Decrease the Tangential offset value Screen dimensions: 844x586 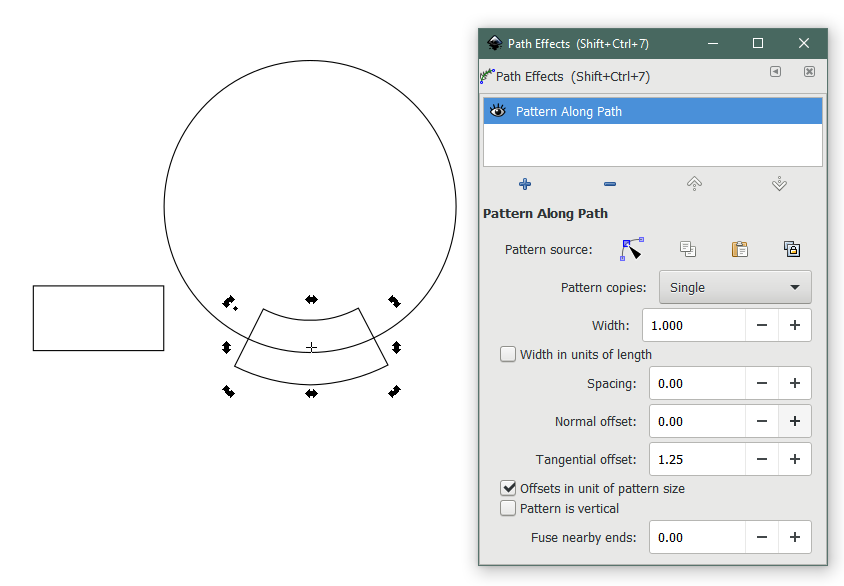[x=761, y=459]
